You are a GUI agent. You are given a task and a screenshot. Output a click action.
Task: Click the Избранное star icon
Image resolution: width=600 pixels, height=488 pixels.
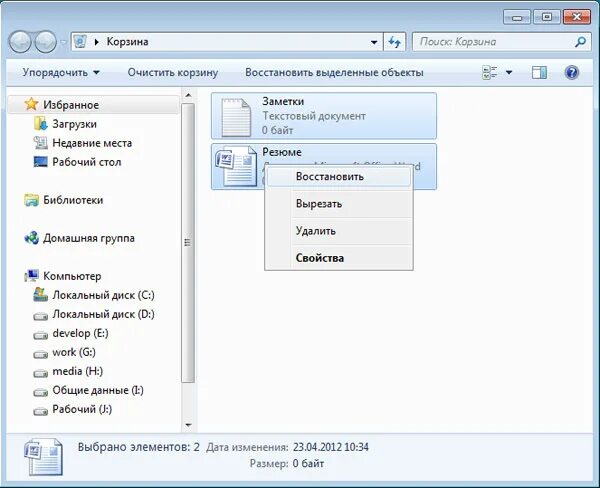(x=31, y=104)
